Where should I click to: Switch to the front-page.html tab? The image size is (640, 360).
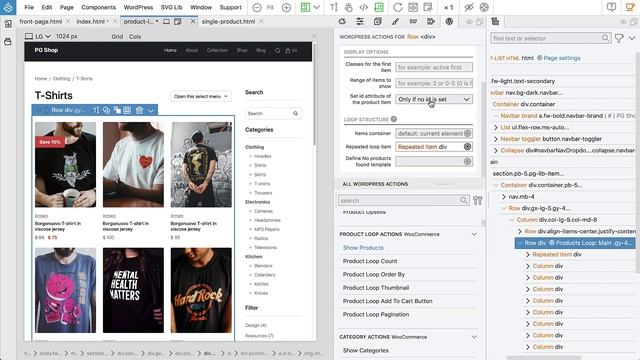coord(40,21)
